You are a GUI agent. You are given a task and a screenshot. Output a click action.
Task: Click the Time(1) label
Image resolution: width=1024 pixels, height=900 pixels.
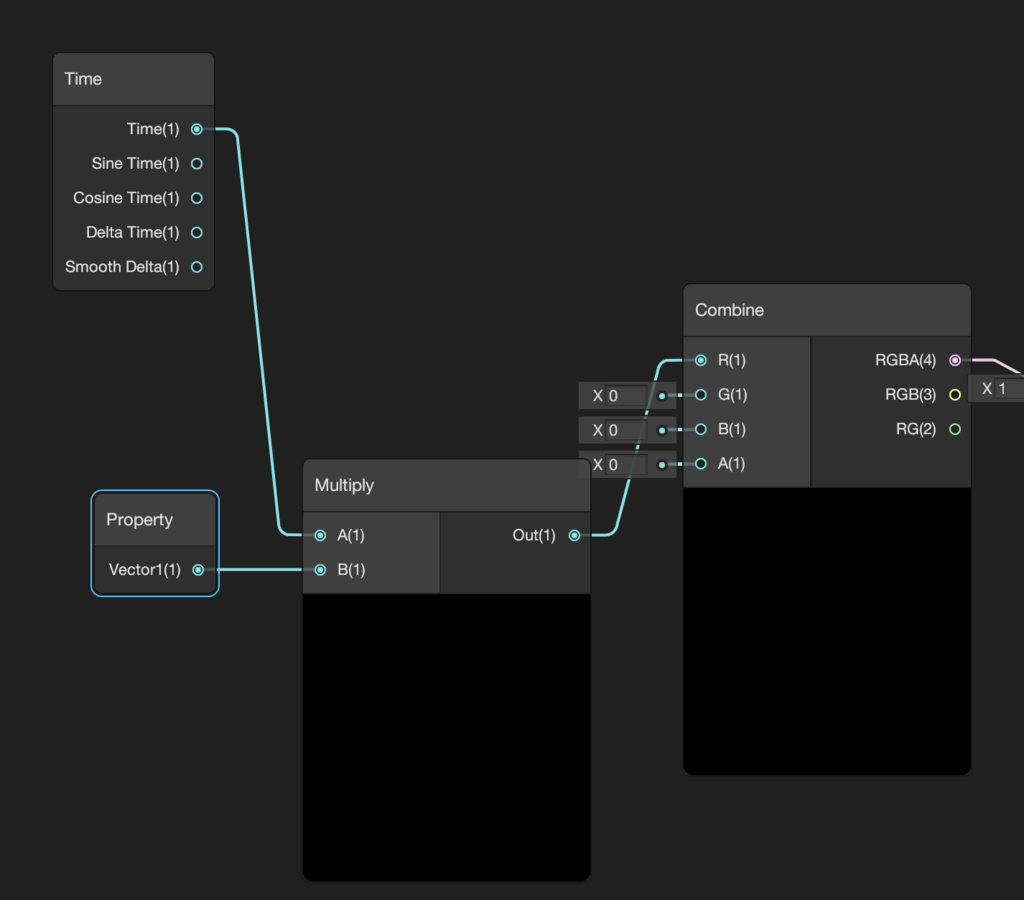(x=153, y=129)
